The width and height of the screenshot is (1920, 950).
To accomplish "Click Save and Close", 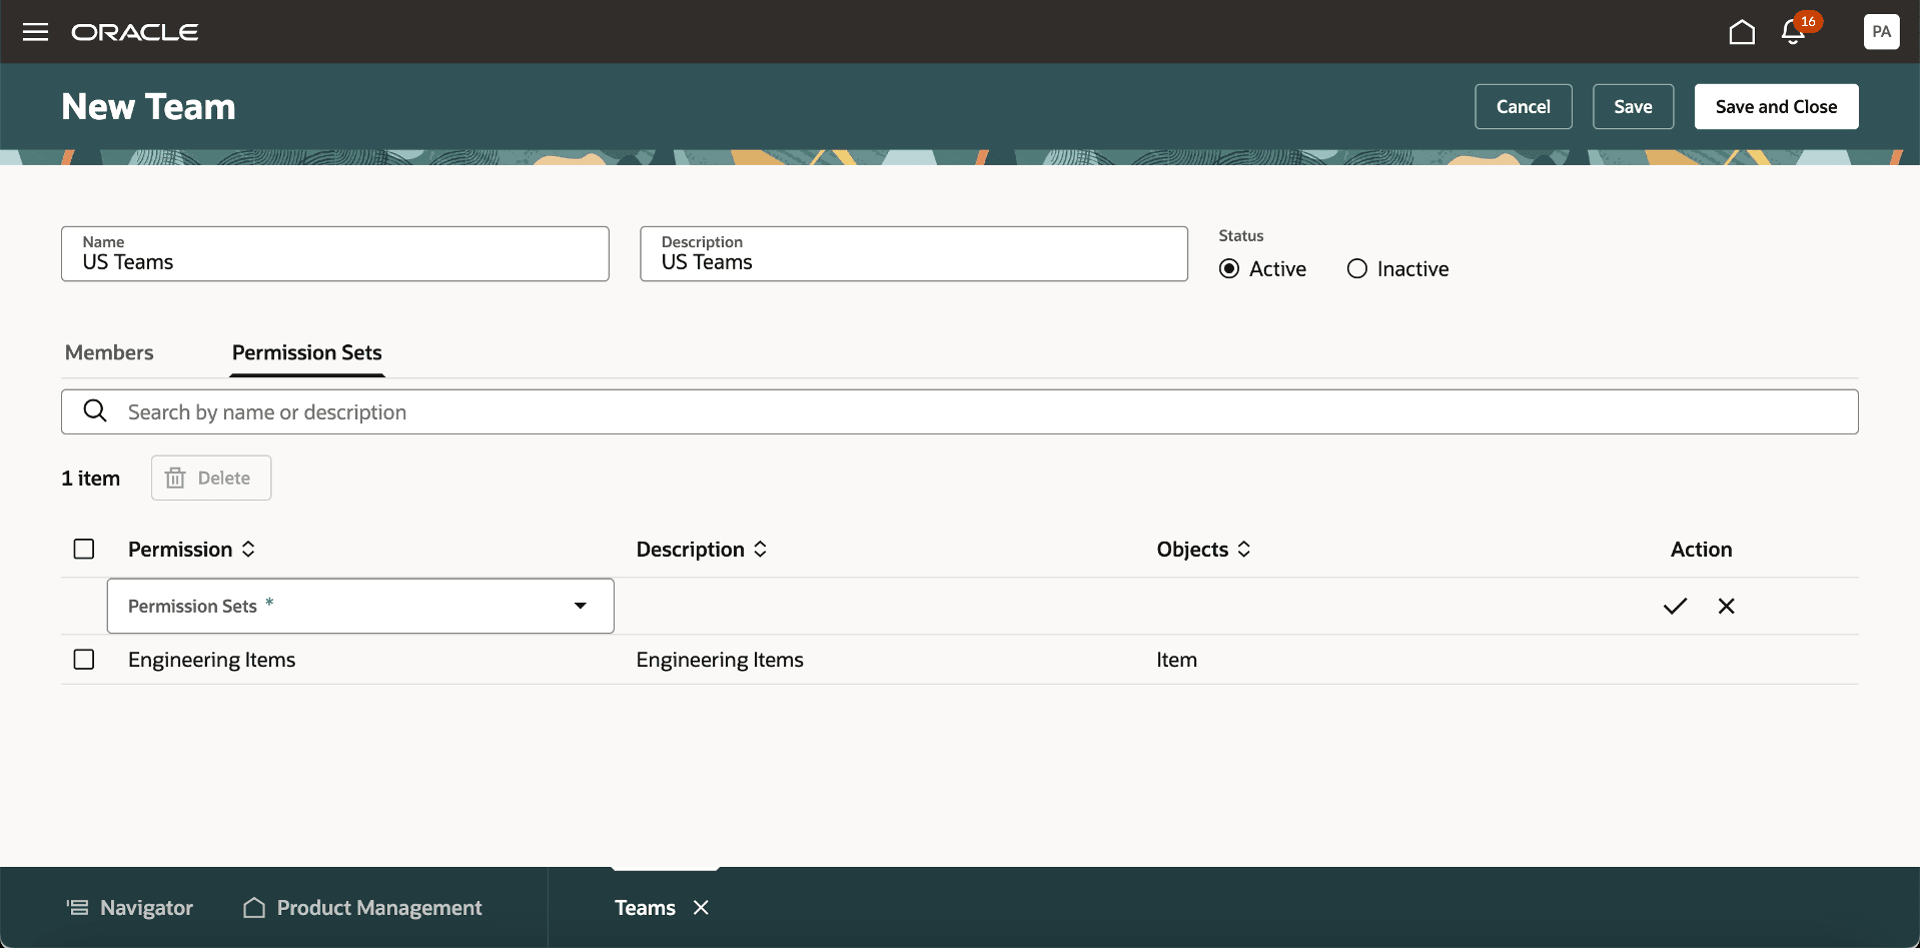I will coord(1776,106).
